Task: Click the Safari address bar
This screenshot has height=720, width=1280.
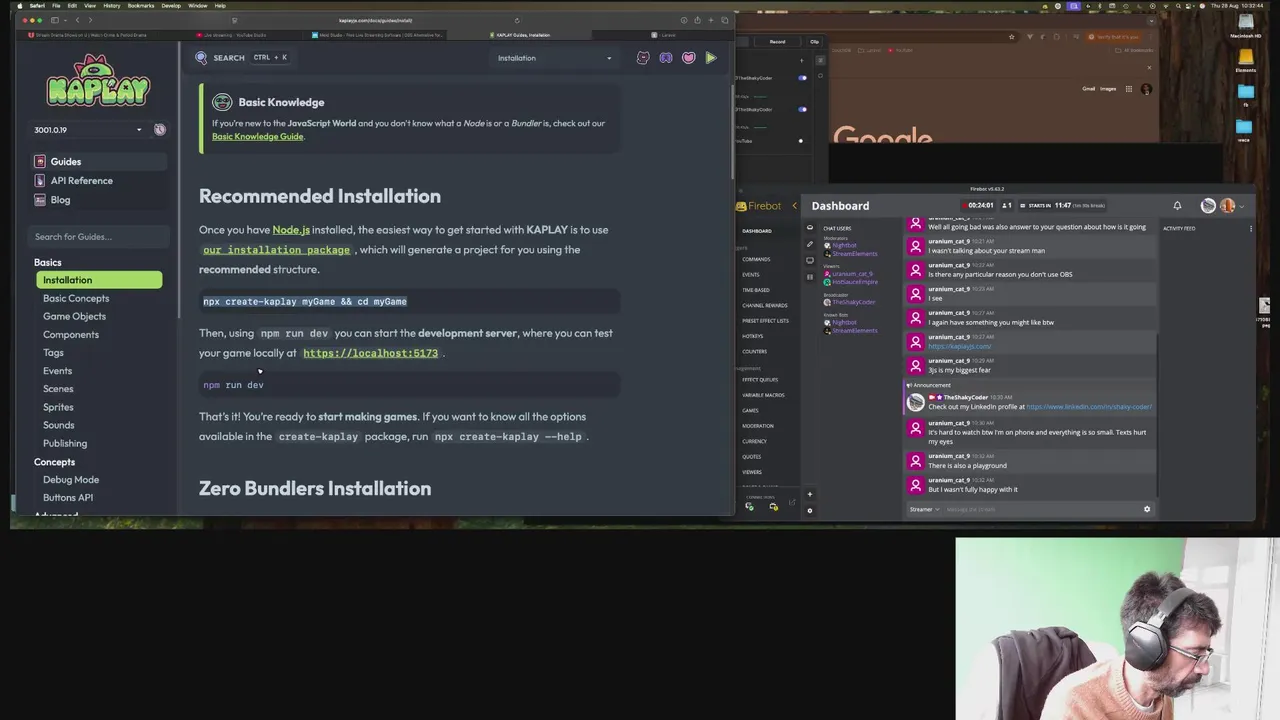Action: click(x=375, y=20)
